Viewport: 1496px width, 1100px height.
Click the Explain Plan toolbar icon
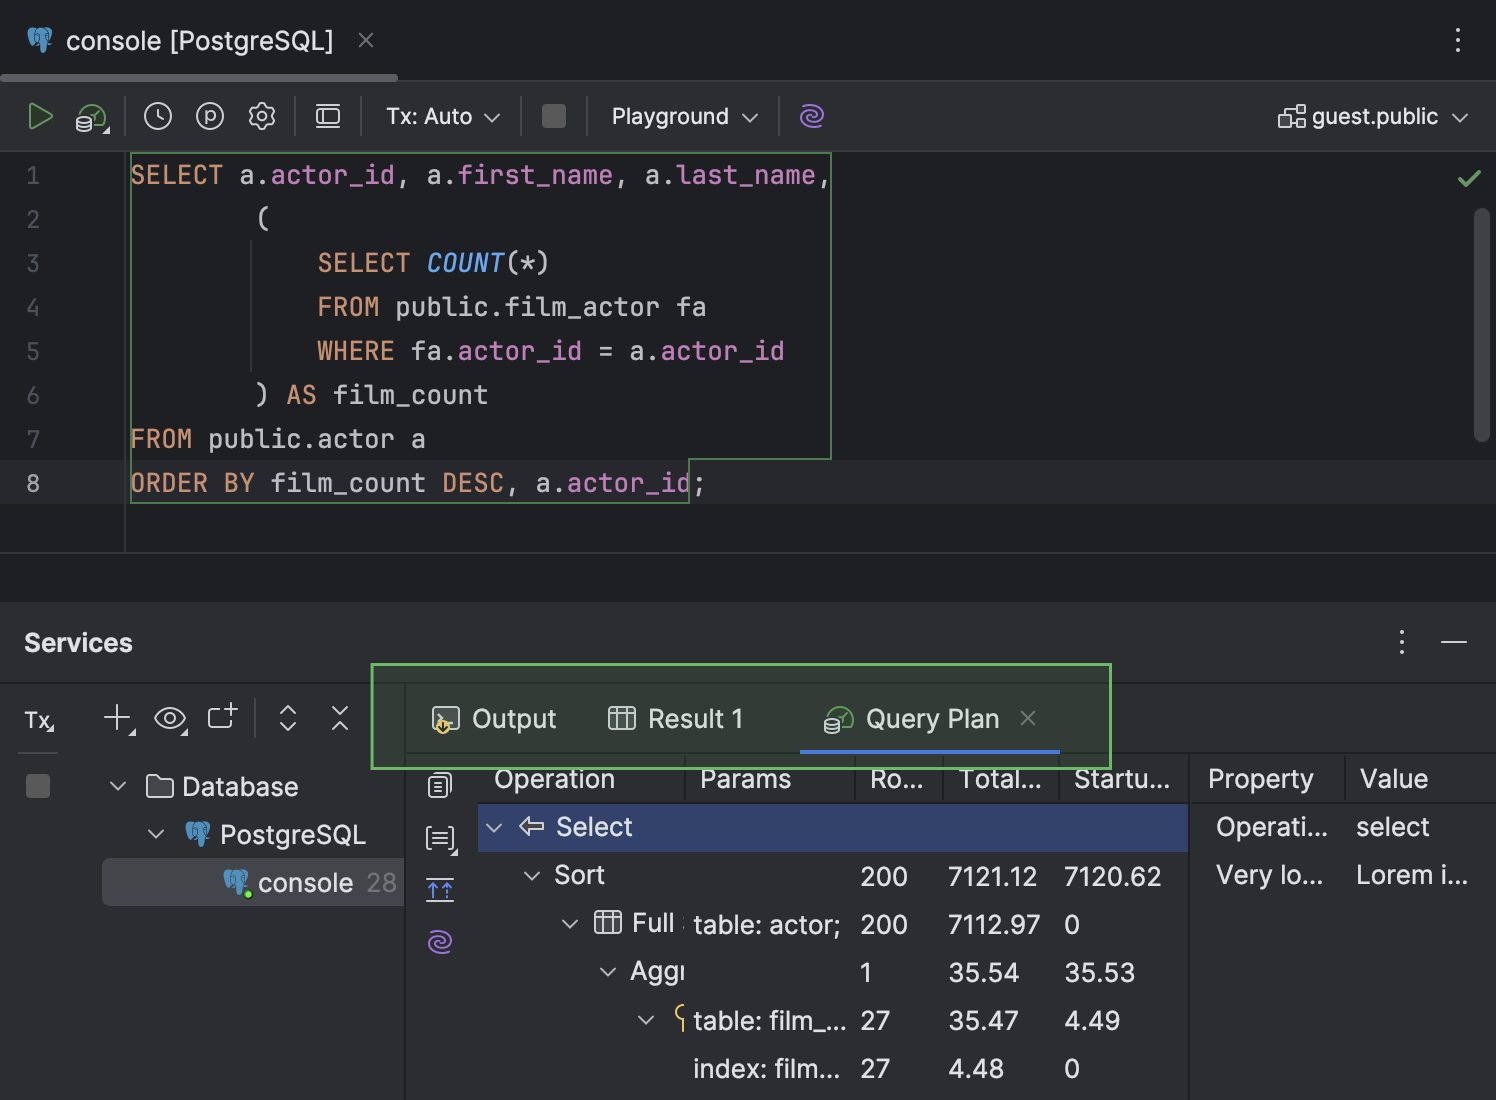click(x=91, y=118)
